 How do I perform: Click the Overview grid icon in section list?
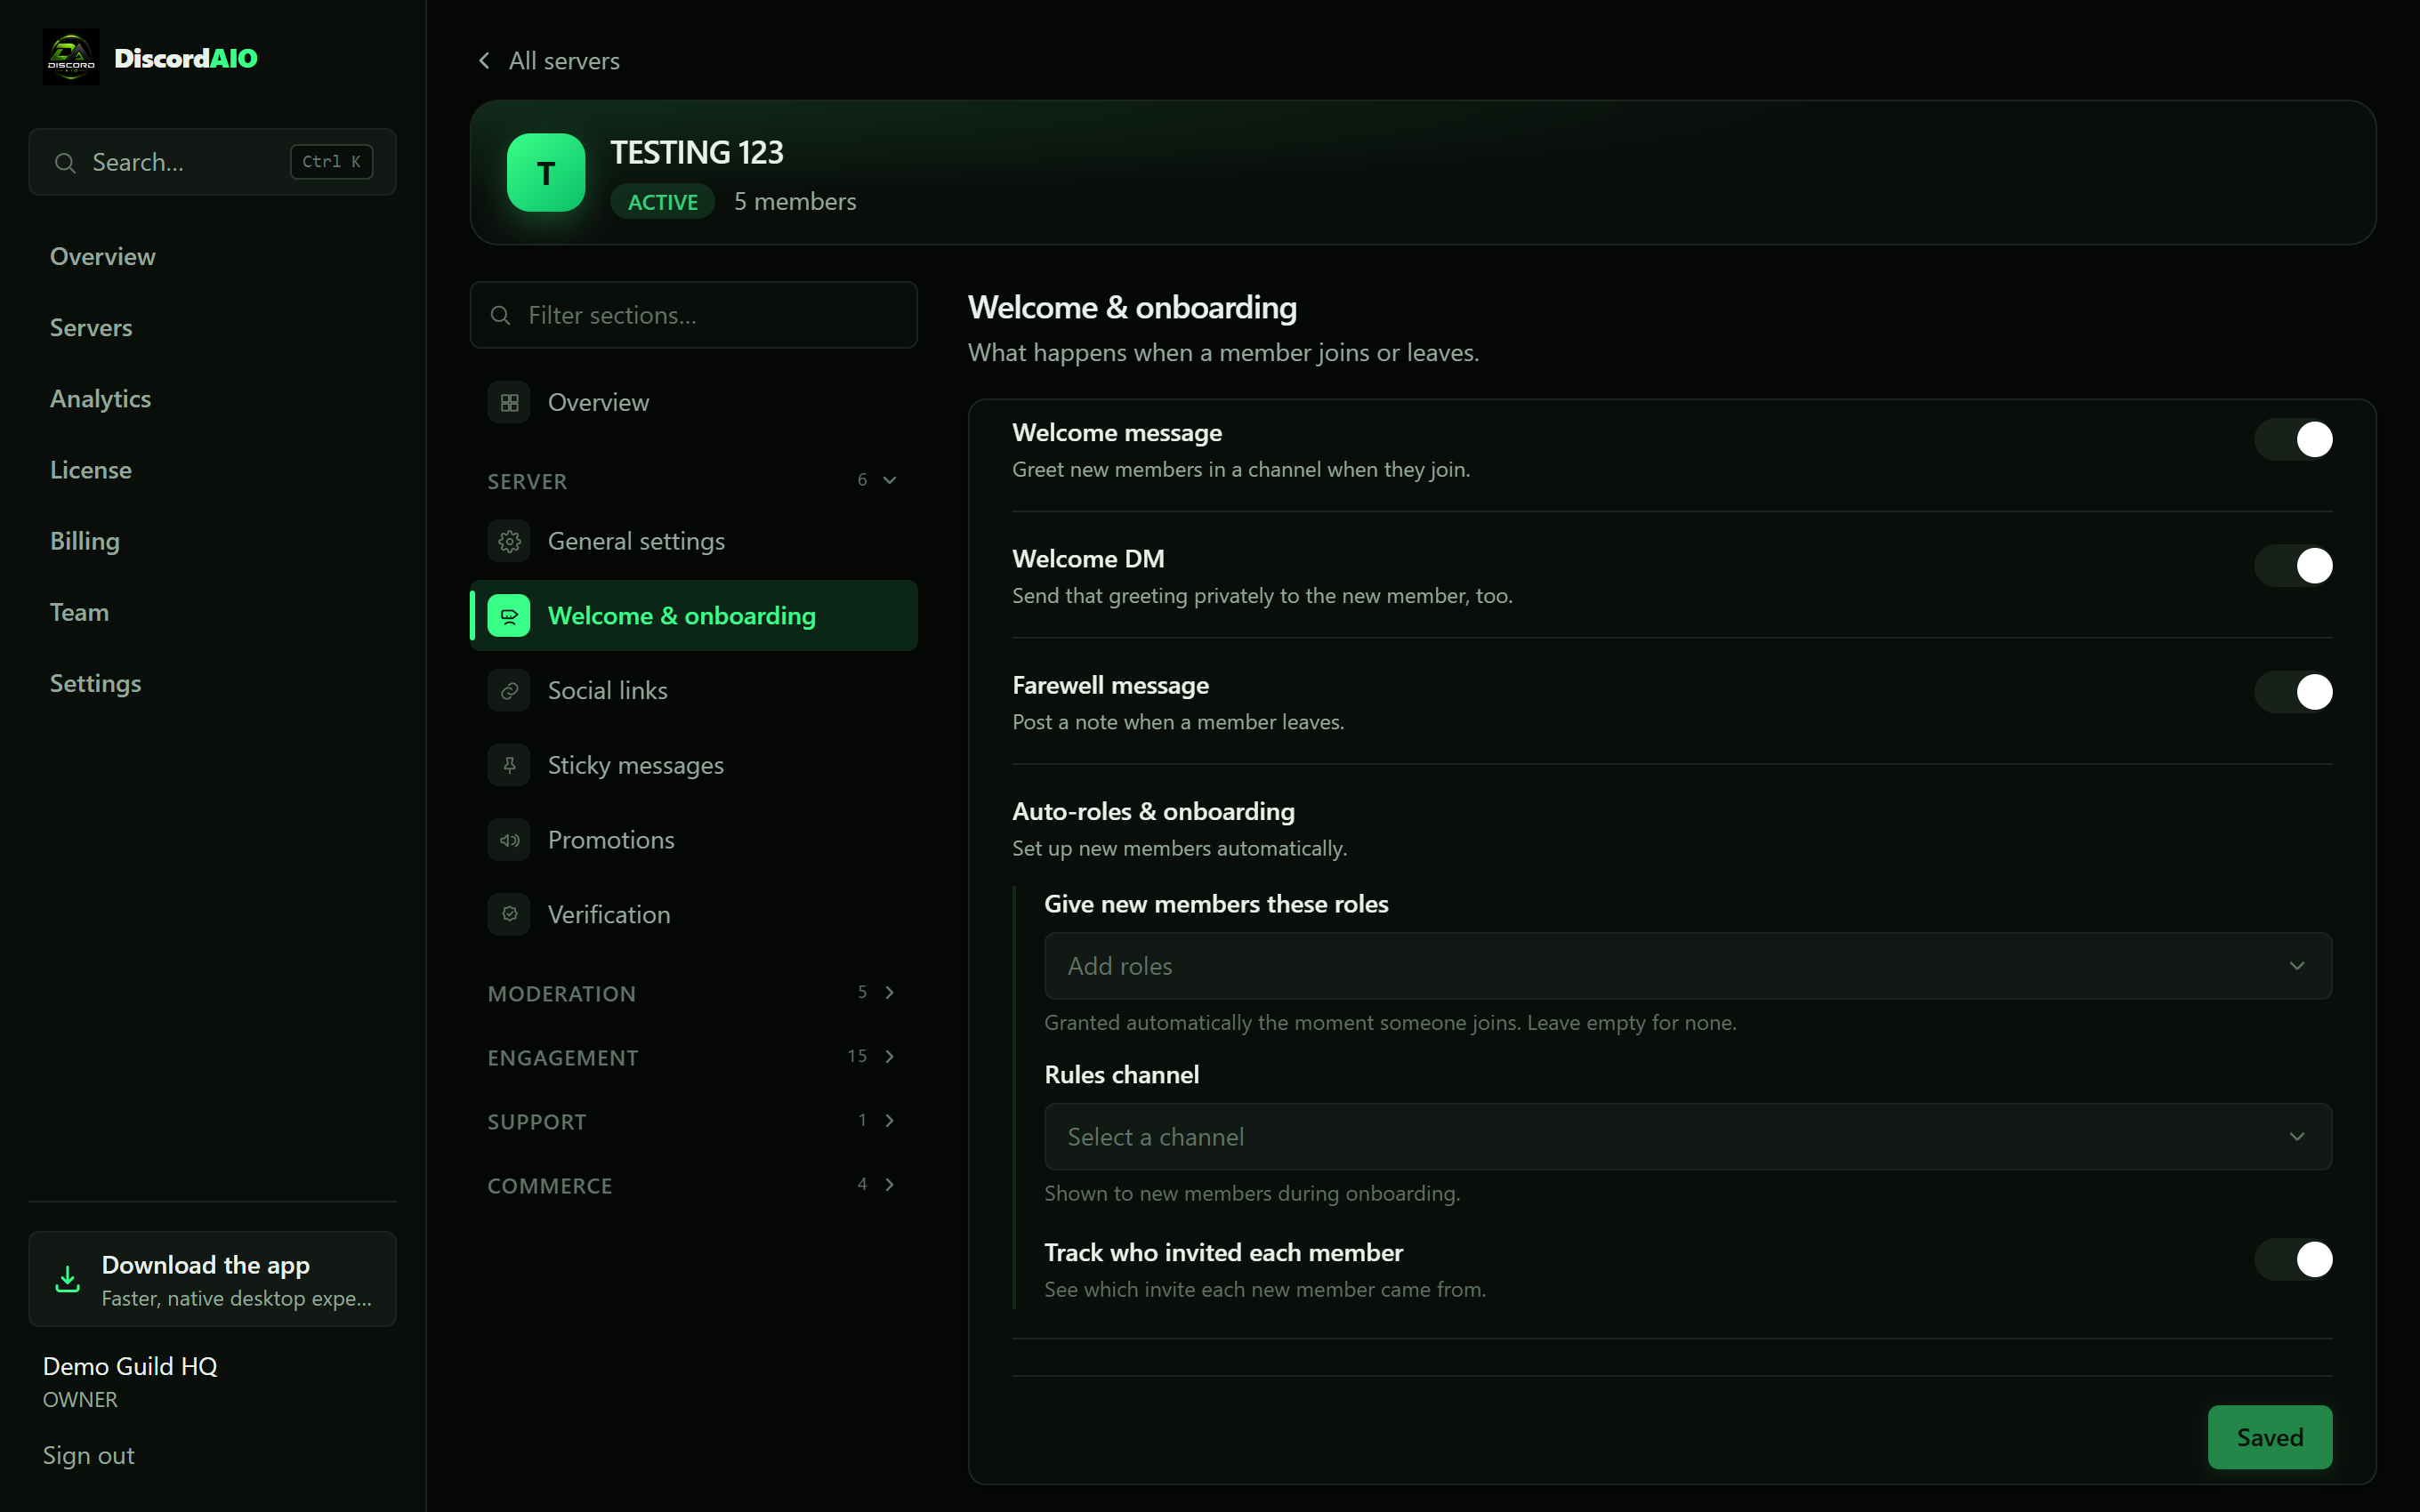509,403
